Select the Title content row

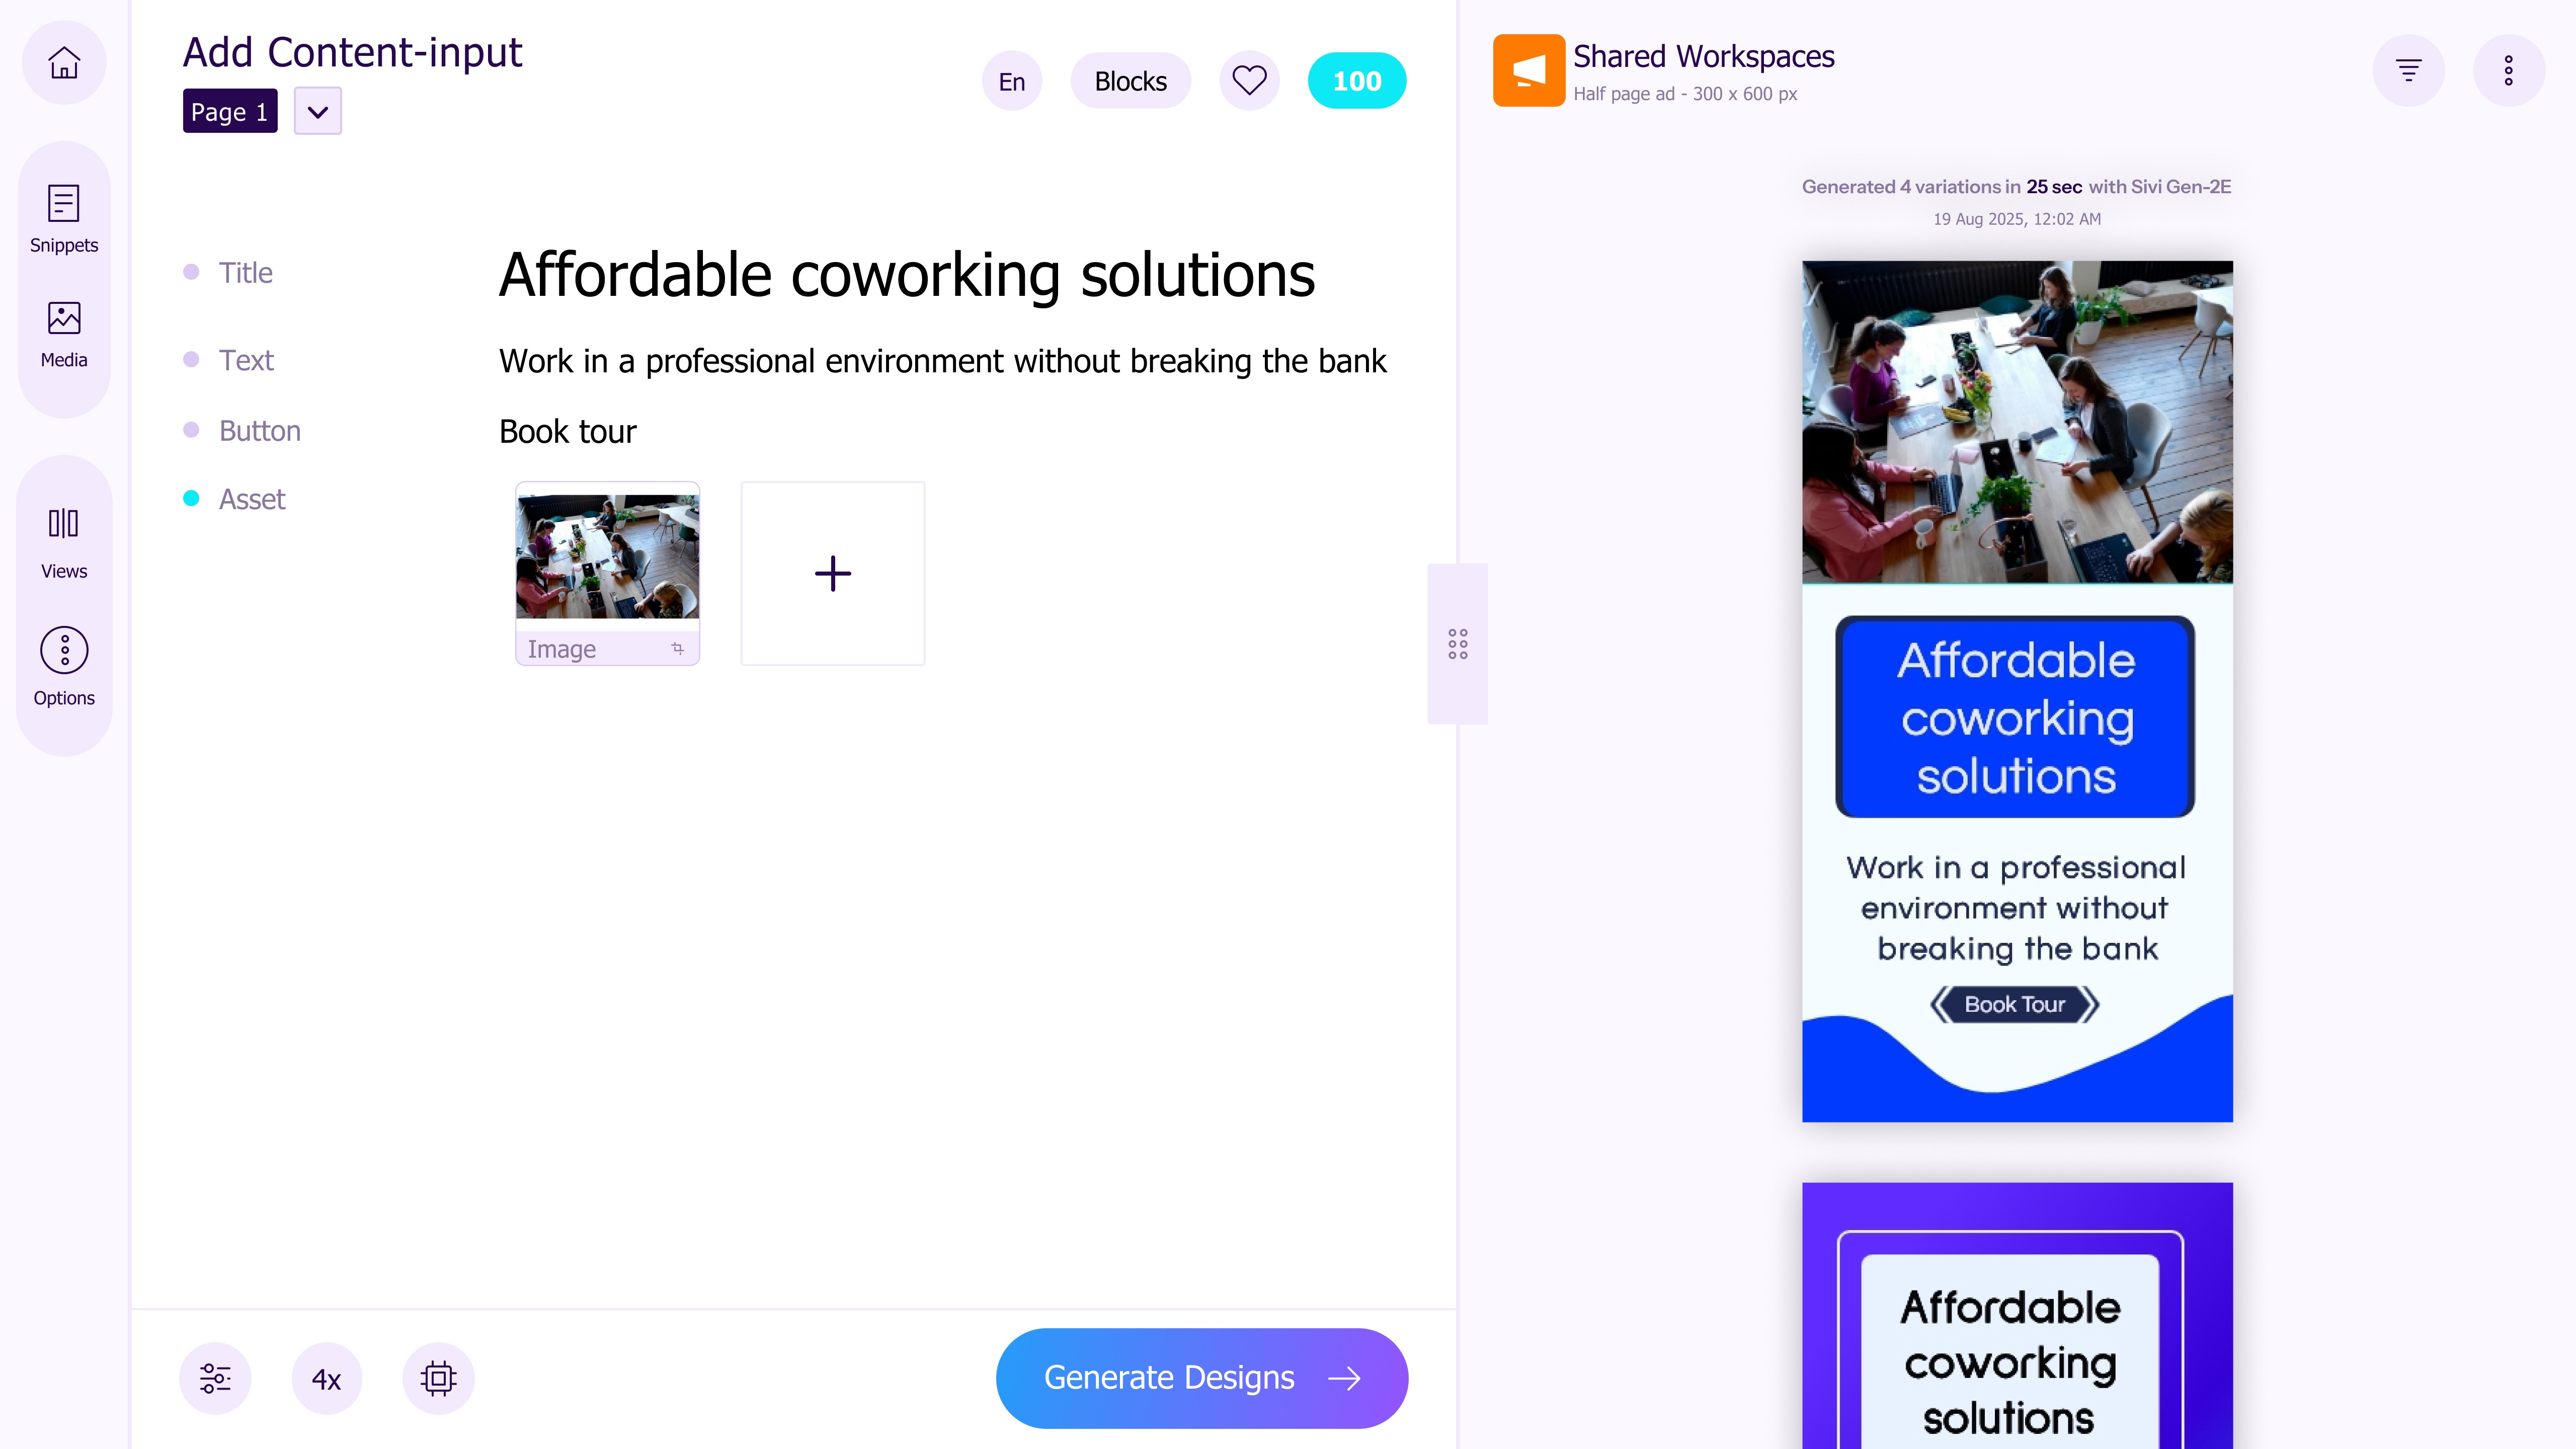(246, 272)
